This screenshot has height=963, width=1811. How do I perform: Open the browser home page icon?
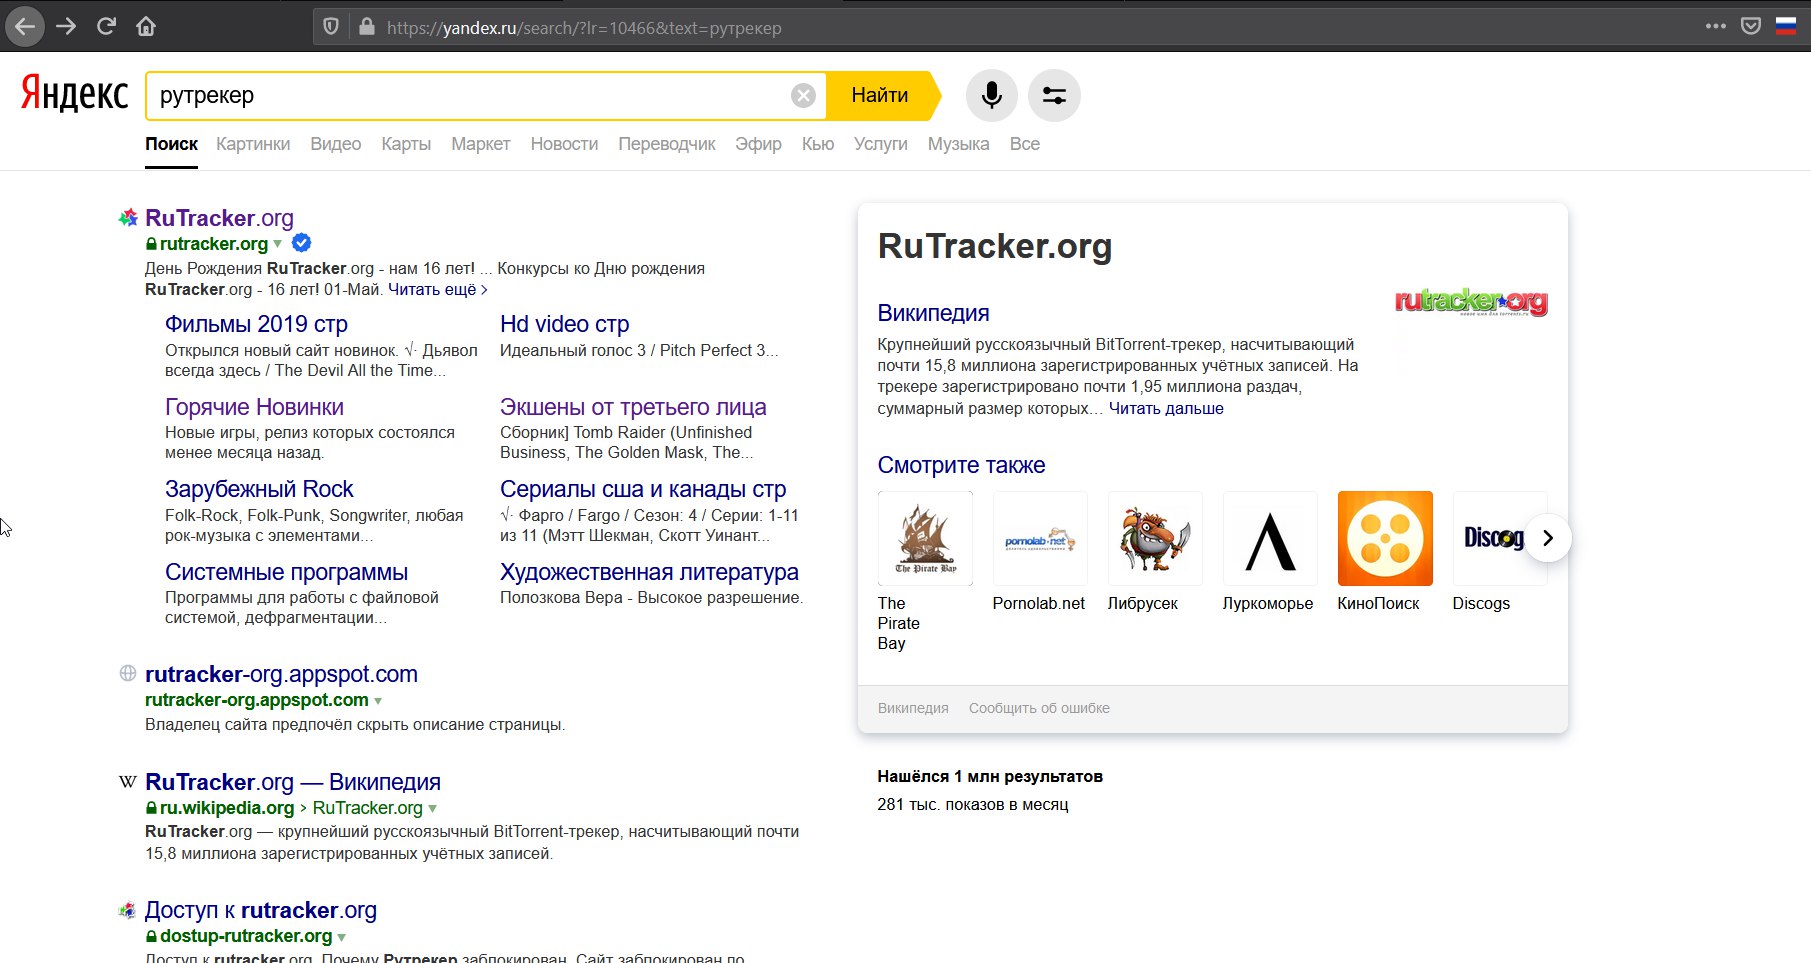[146, 27]
